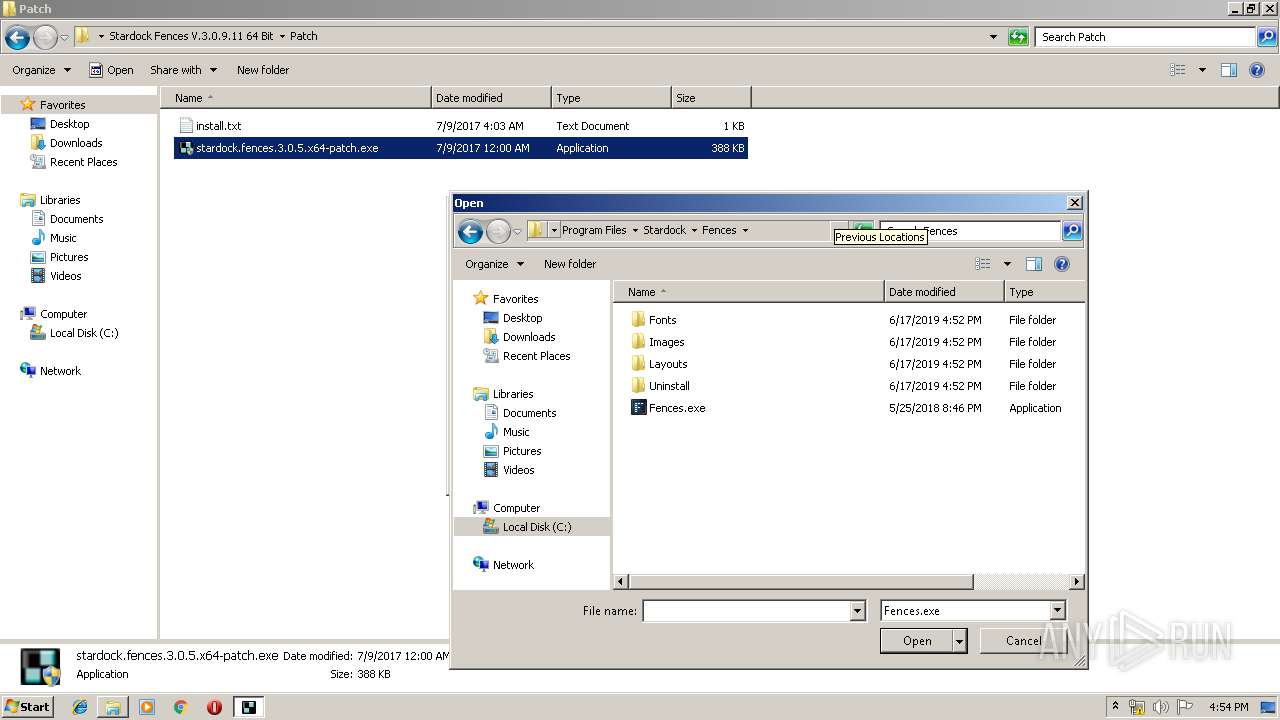Click refresh icon in Patch address bar
The image size is (1280, 720).
click(x=1018, y=37)
